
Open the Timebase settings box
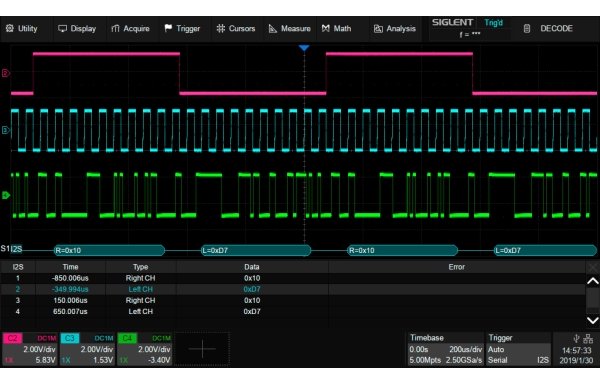[x=445, y=349]
